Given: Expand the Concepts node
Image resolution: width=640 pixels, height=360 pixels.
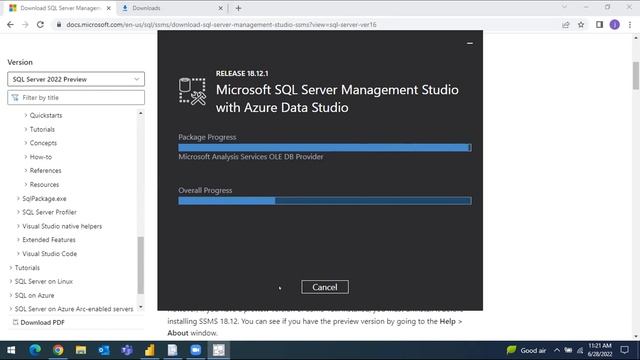Looking at the screenshot, I should tap(26, 143).
